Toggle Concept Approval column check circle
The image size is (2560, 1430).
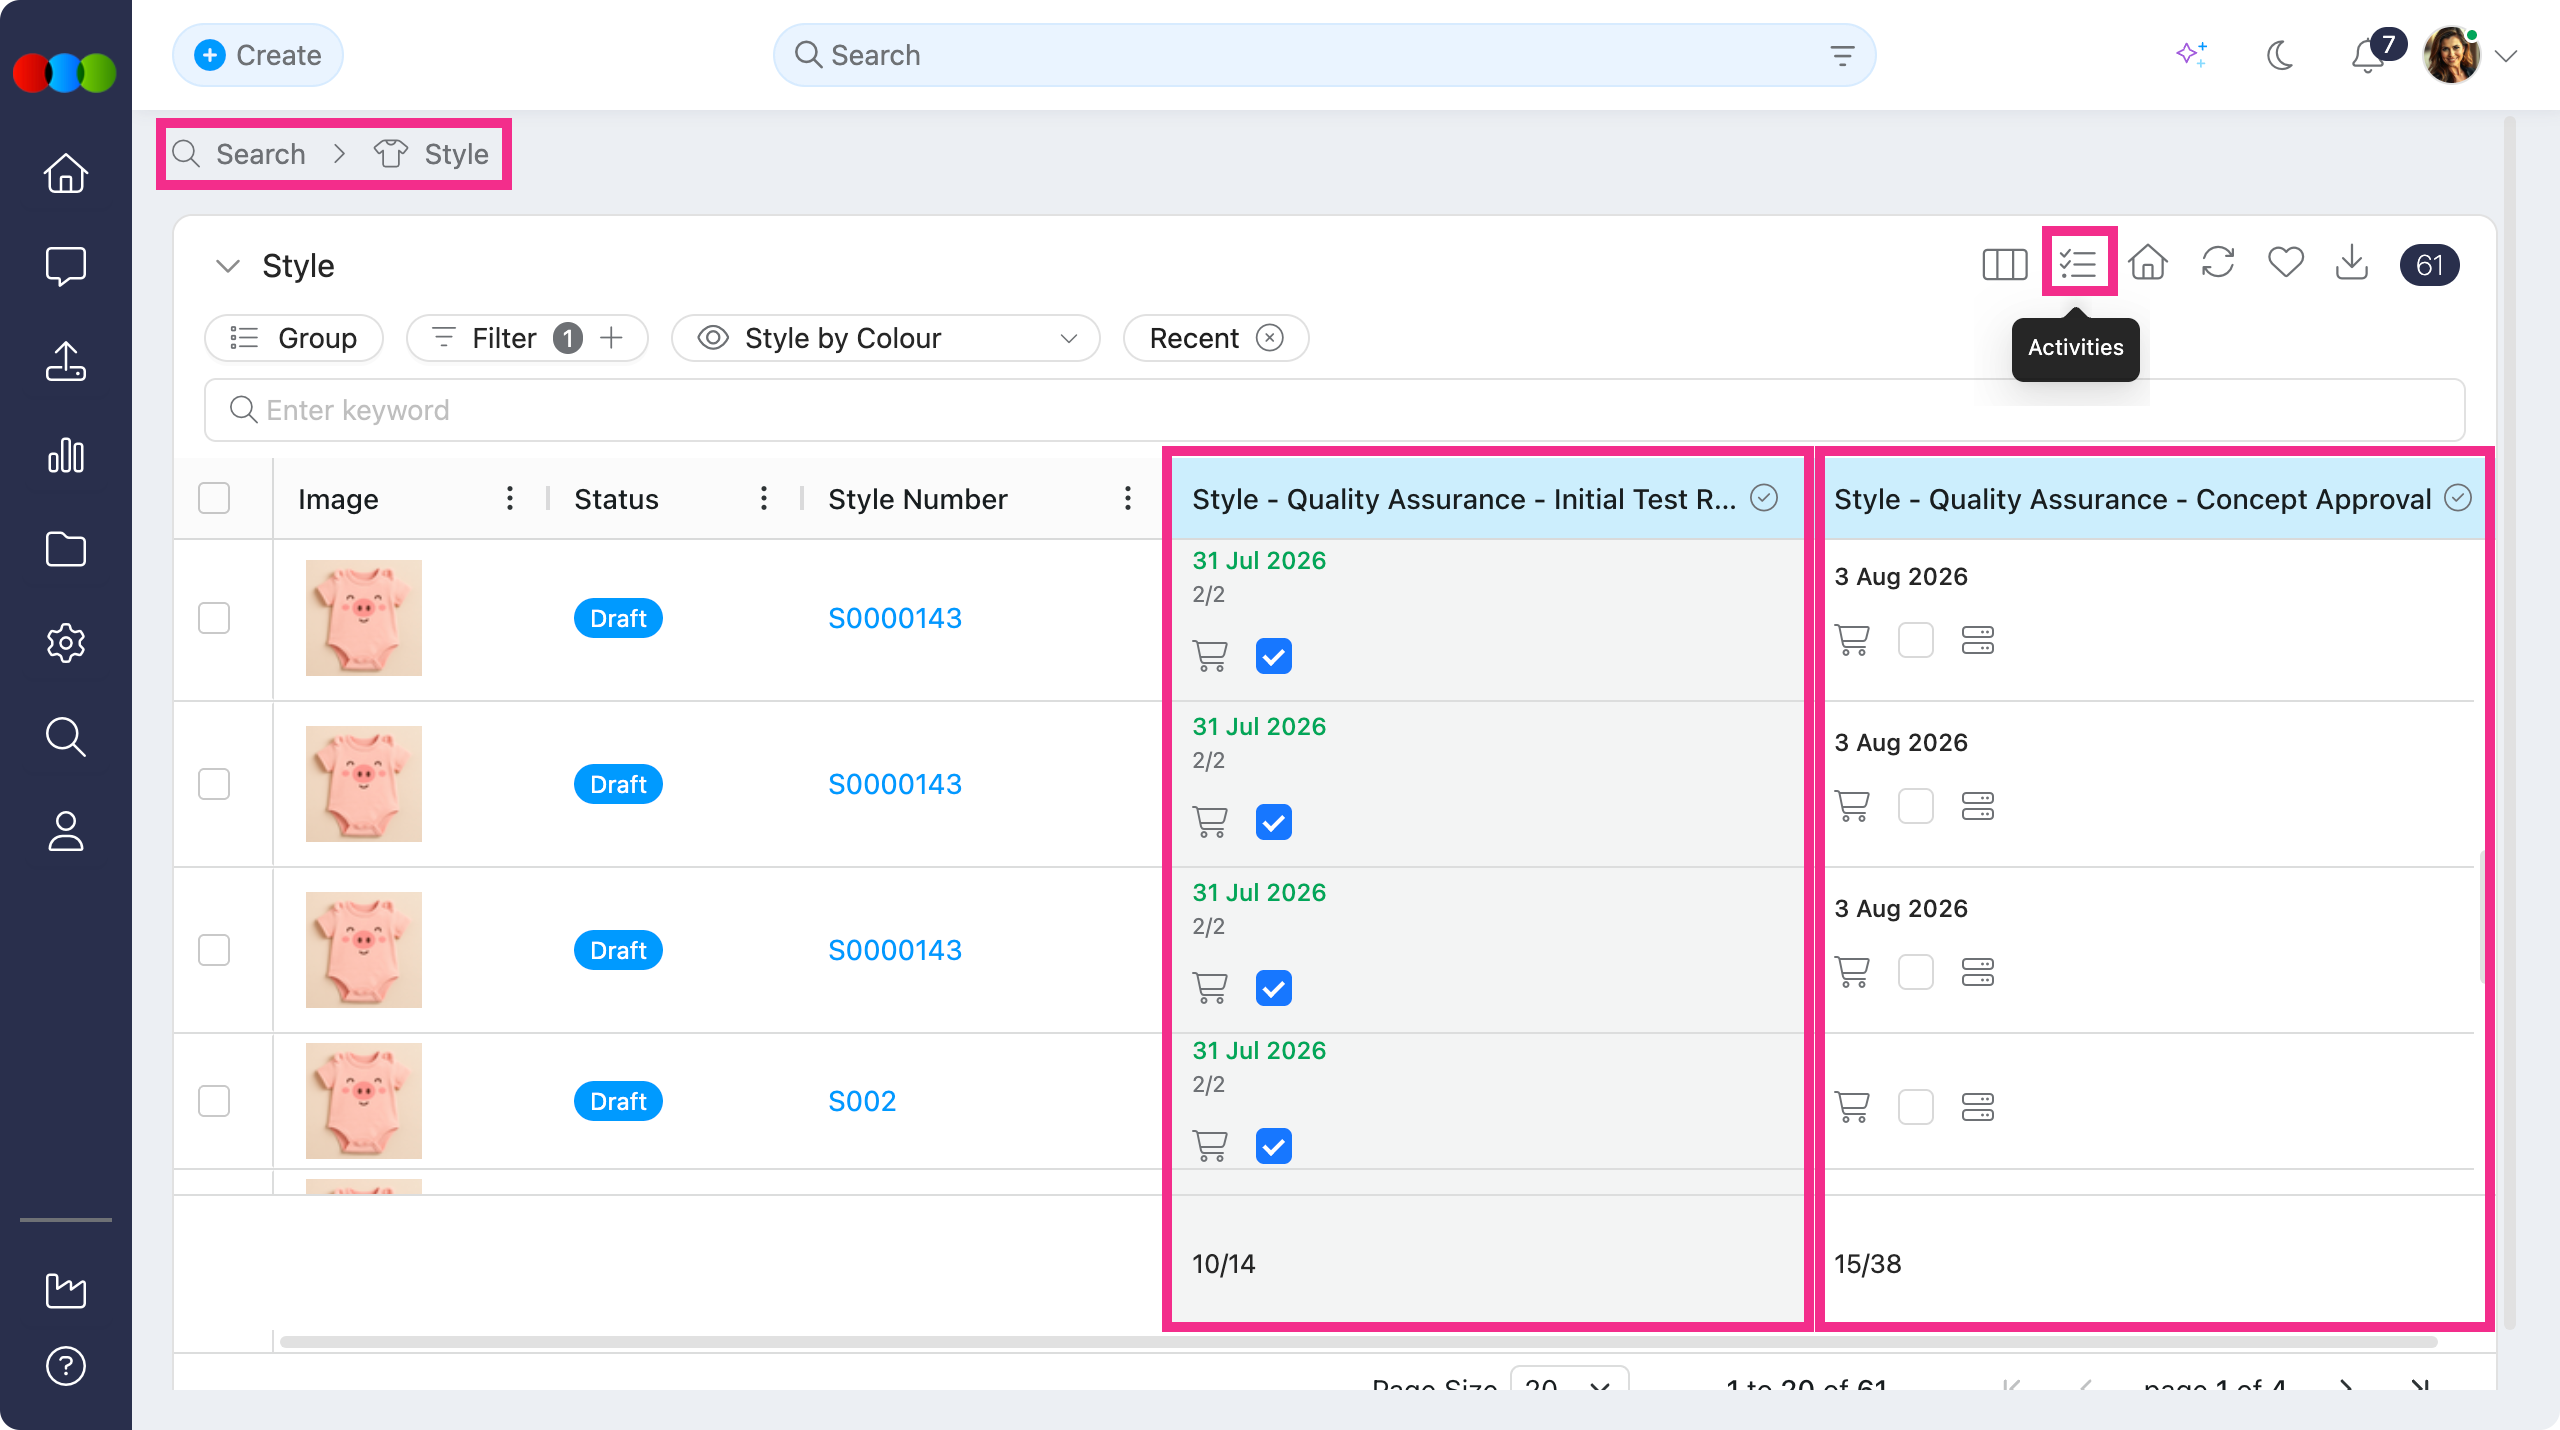click(2458, 498)
